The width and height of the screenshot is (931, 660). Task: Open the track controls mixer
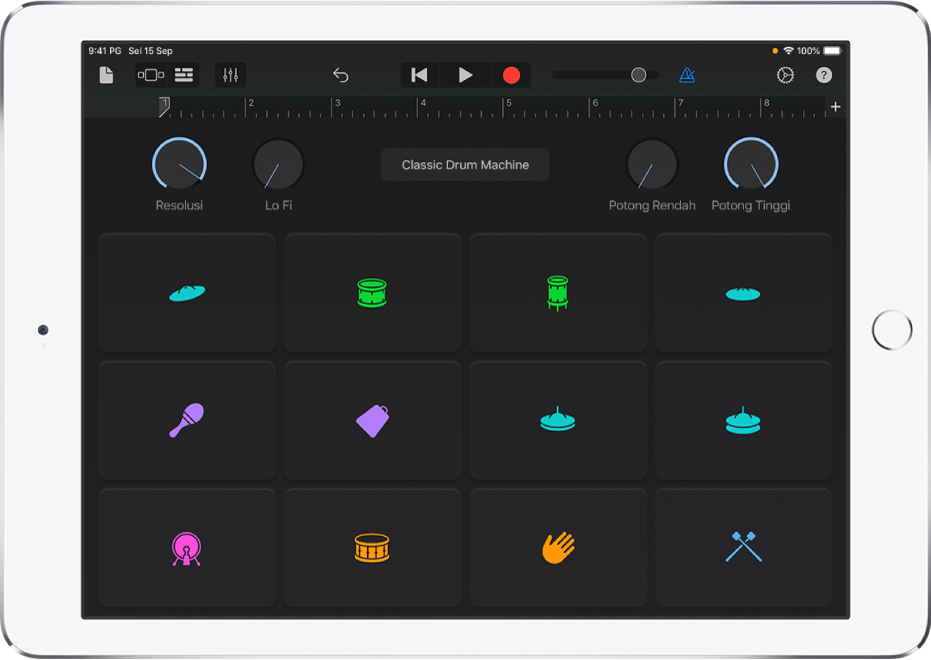click(230, 75)
